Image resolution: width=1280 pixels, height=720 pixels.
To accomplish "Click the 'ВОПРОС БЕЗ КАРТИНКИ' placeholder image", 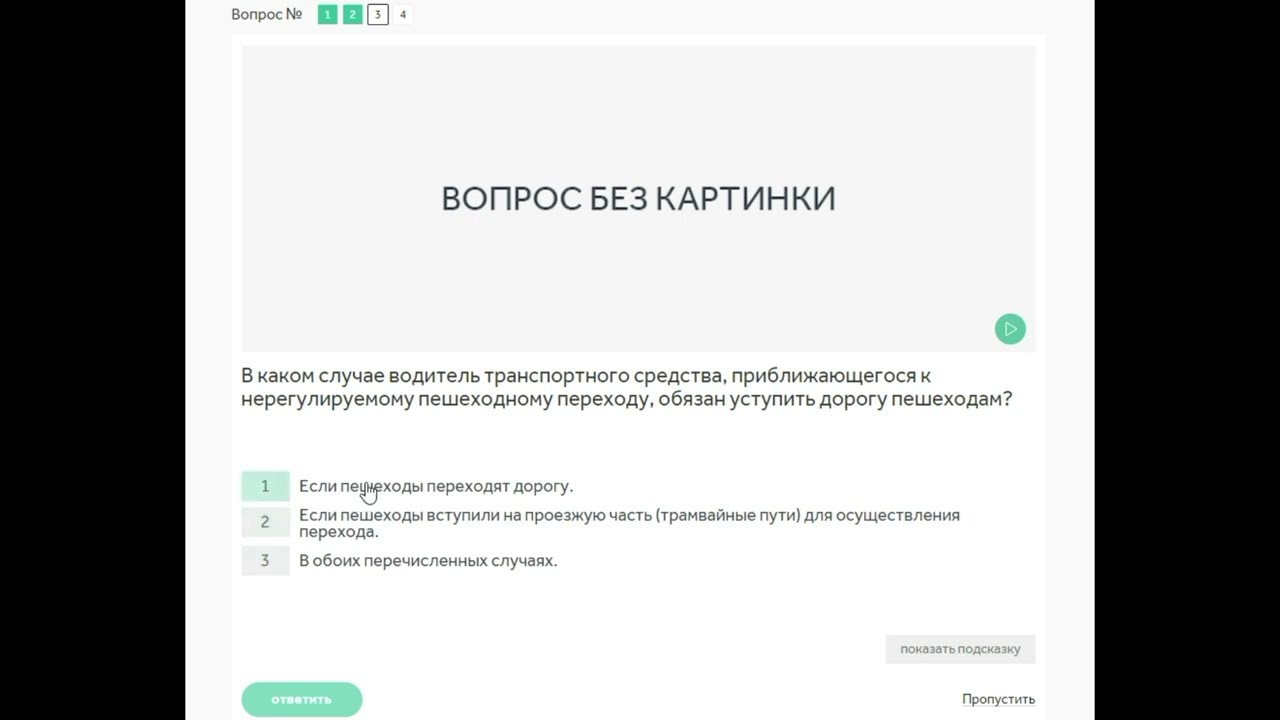I will pyautogui.click(x=638, y=198).
